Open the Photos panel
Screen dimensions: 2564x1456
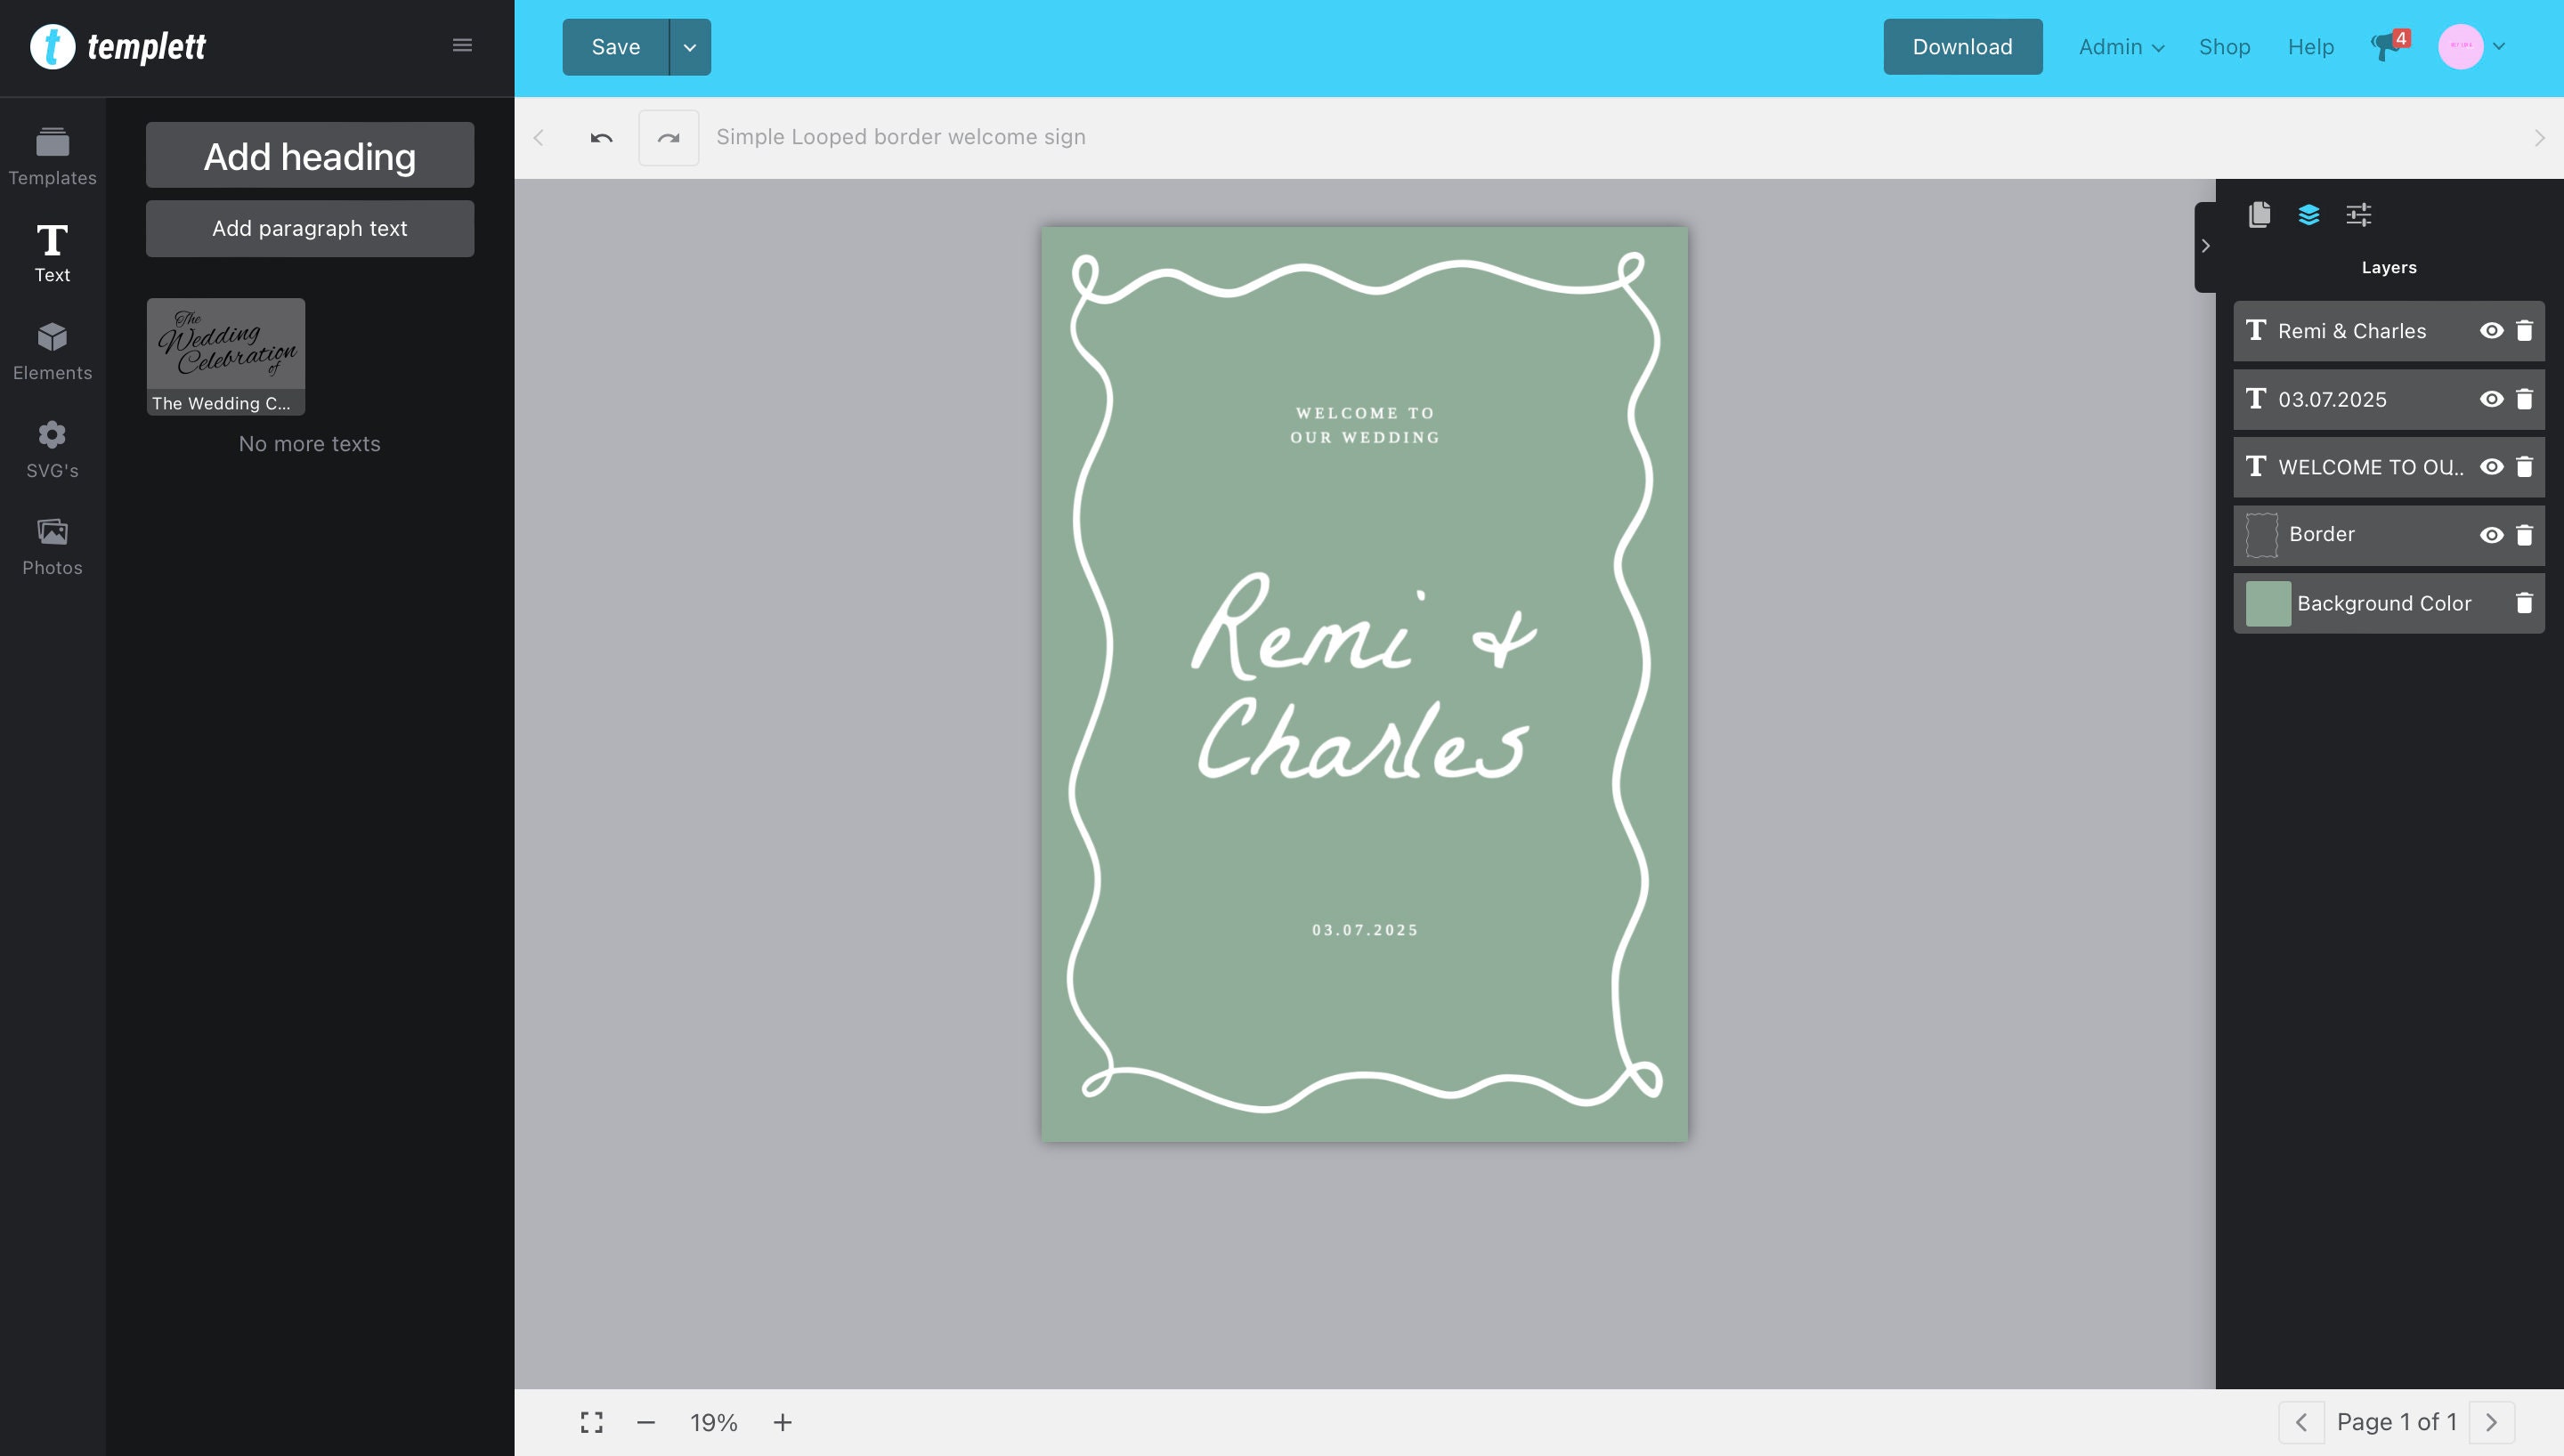point(52,545)
